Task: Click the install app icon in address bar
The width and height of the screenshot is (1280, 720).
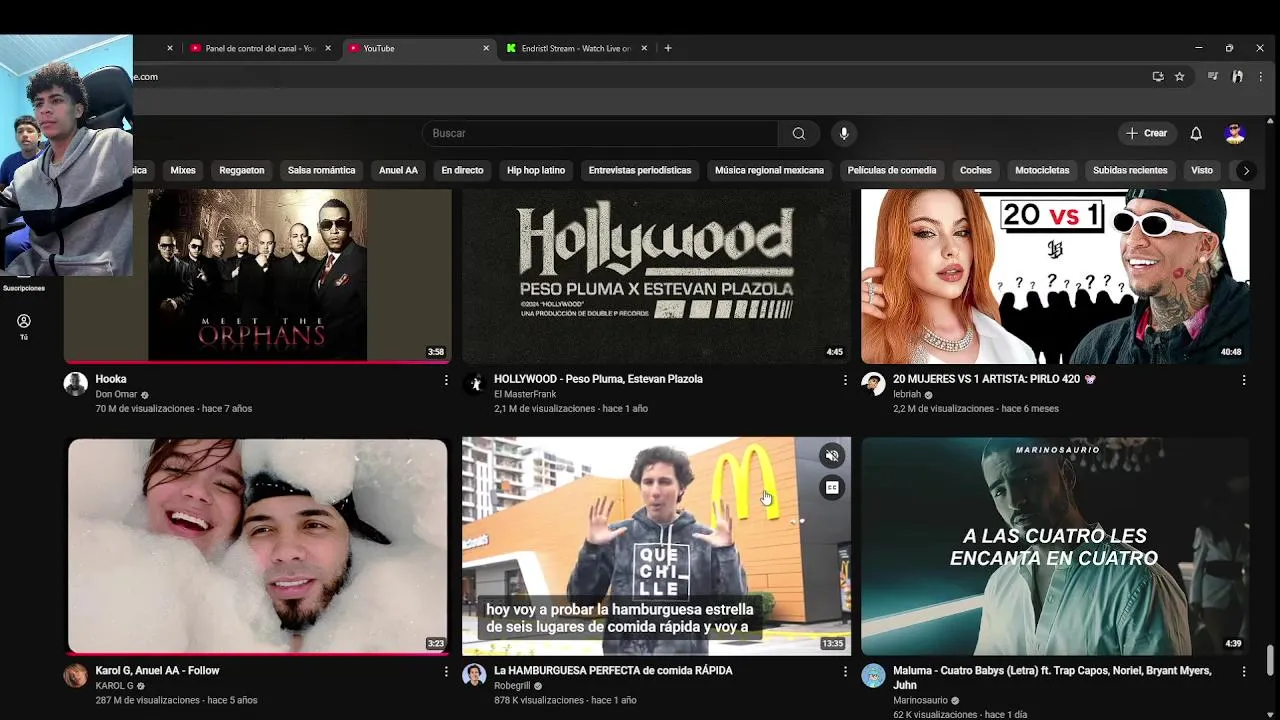Action: (1158, 76)
